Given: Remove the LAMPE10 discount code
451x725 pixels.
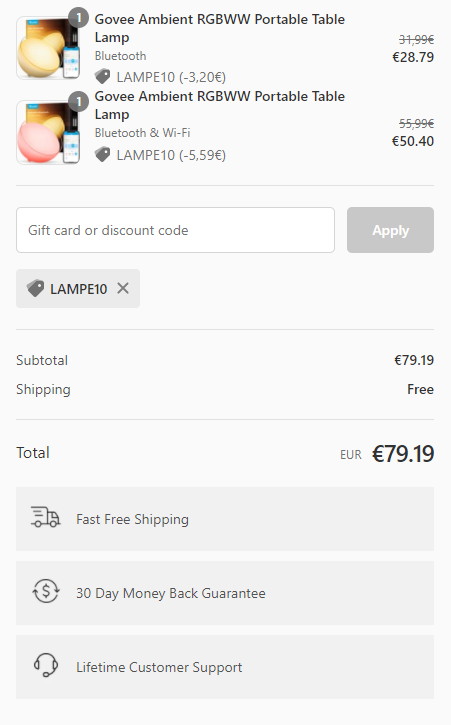Looking at the screenshot, I should coord(123,289).
